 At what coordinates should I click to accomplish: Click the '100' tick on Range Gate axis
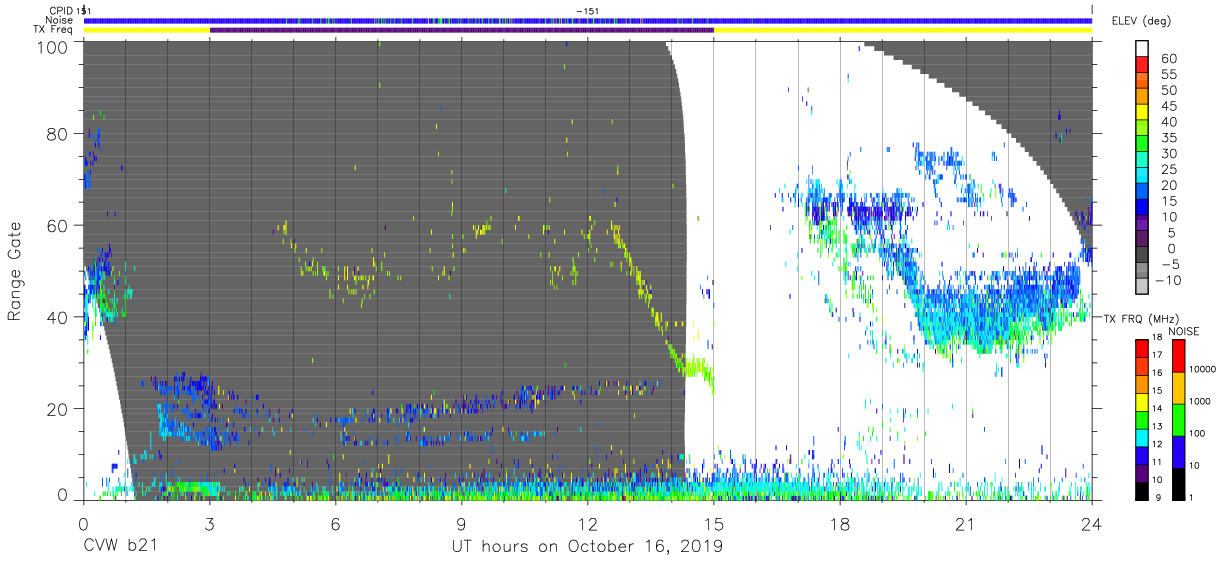click(x=53, y=47)
